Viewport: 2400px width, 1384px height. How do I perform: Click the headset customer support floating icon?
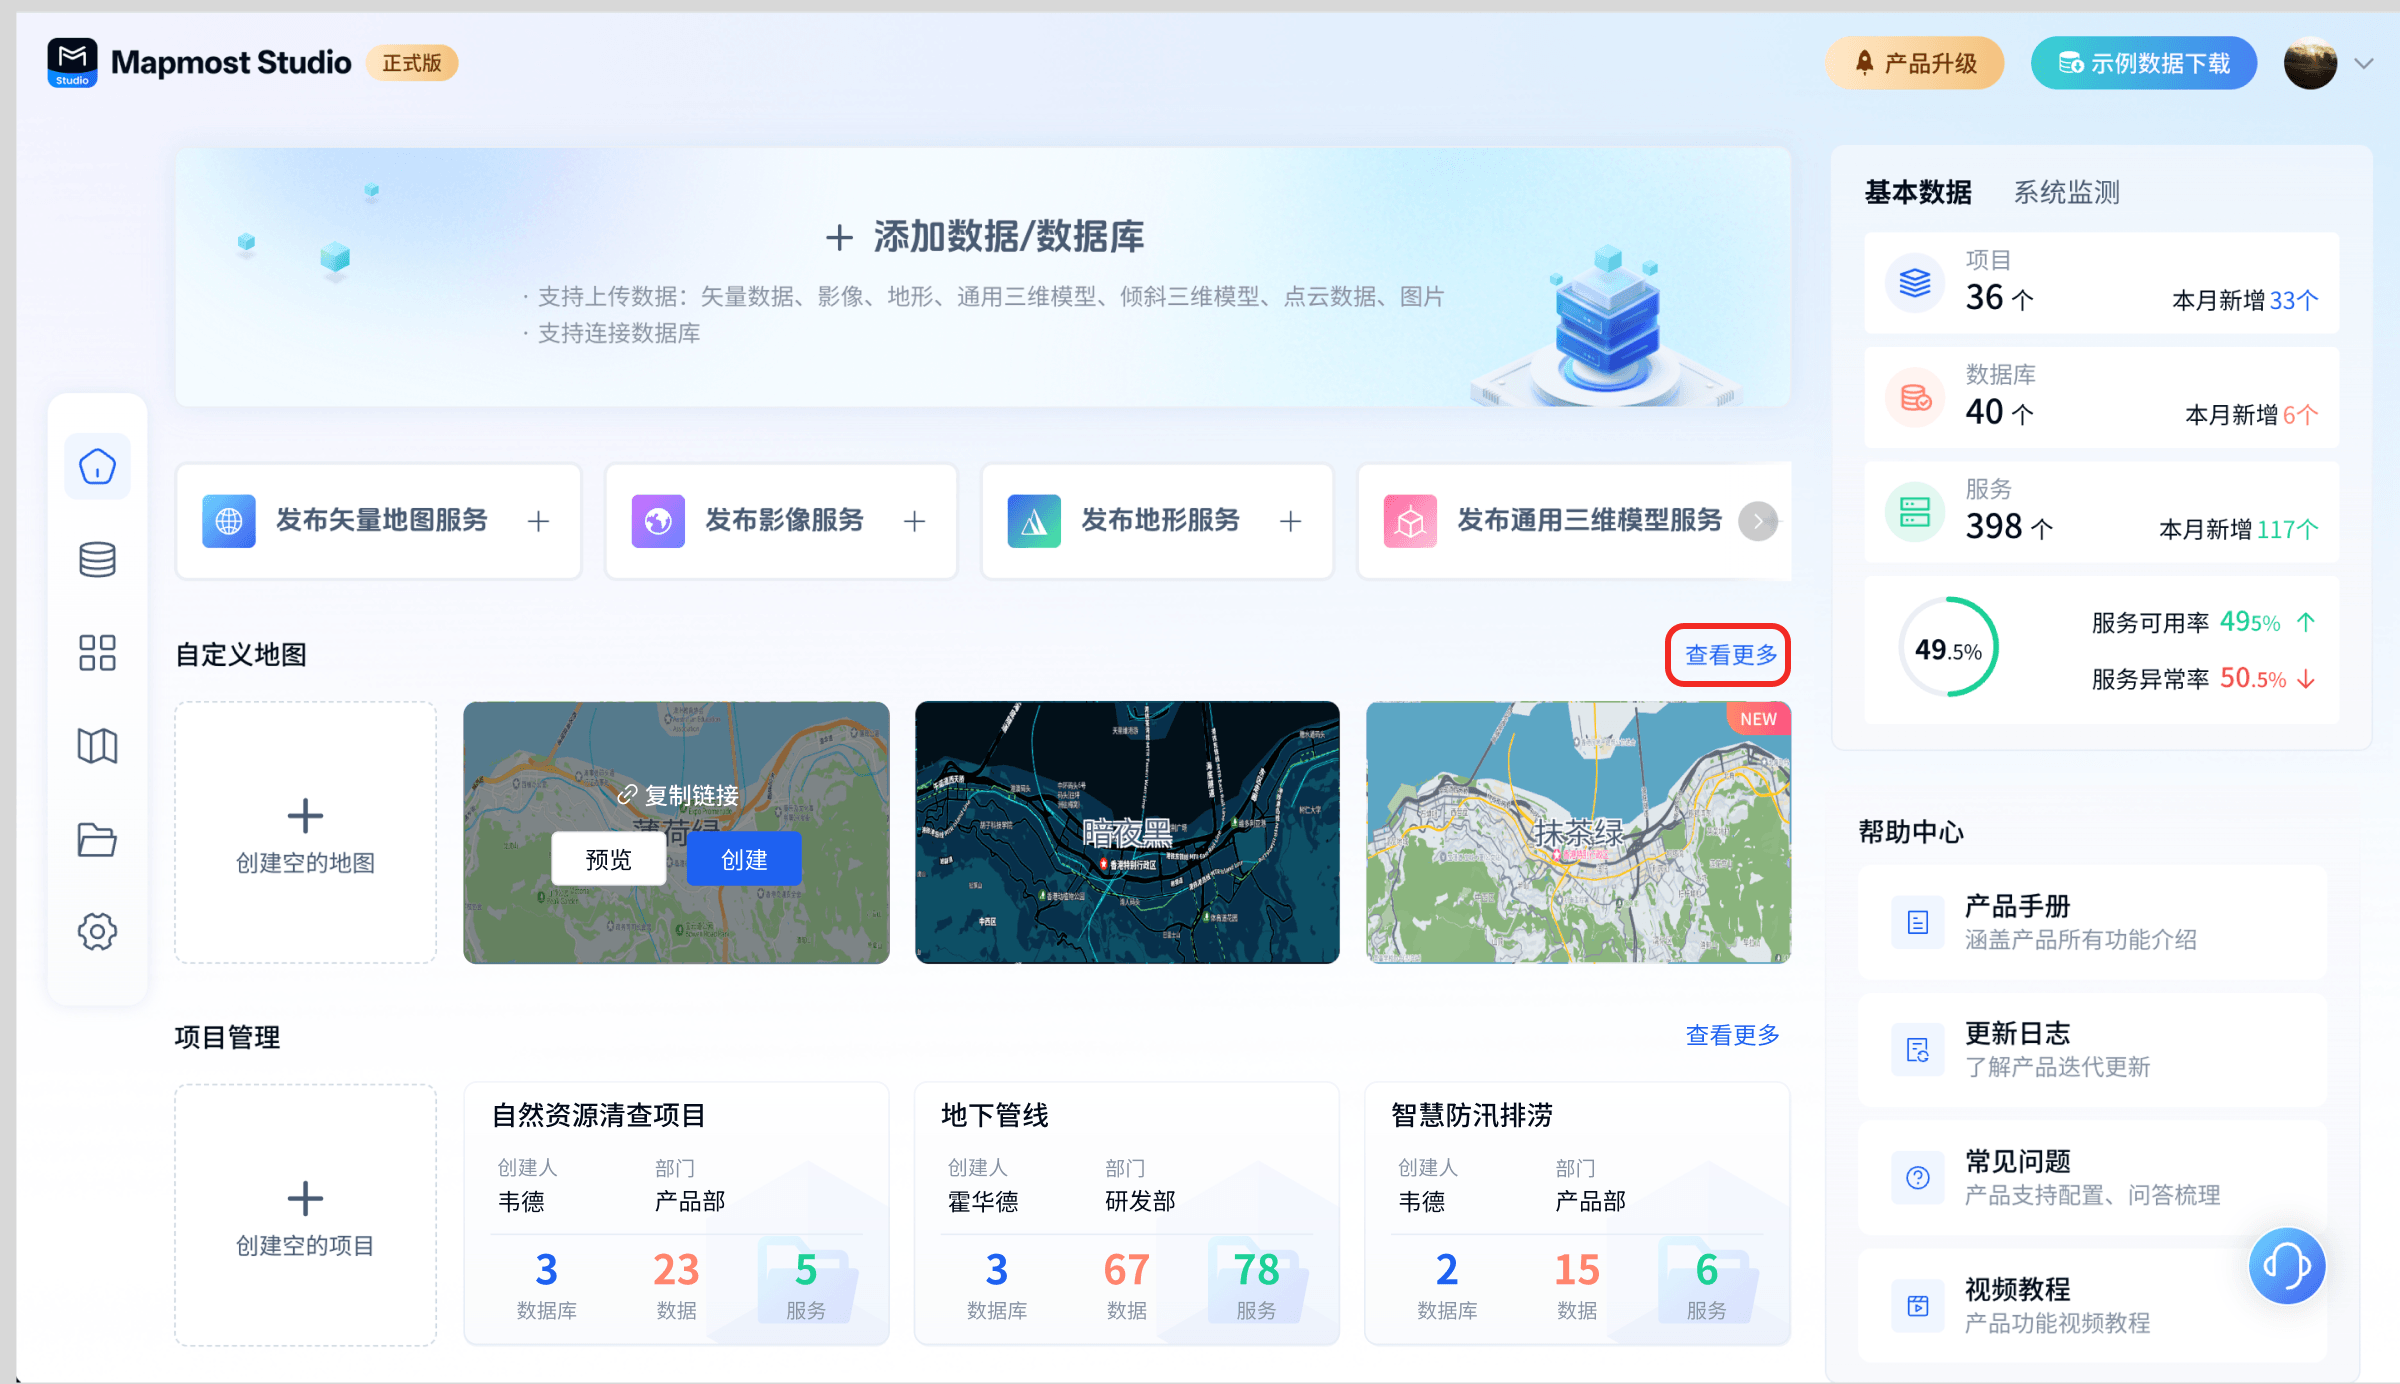tap(2286, 1266)
